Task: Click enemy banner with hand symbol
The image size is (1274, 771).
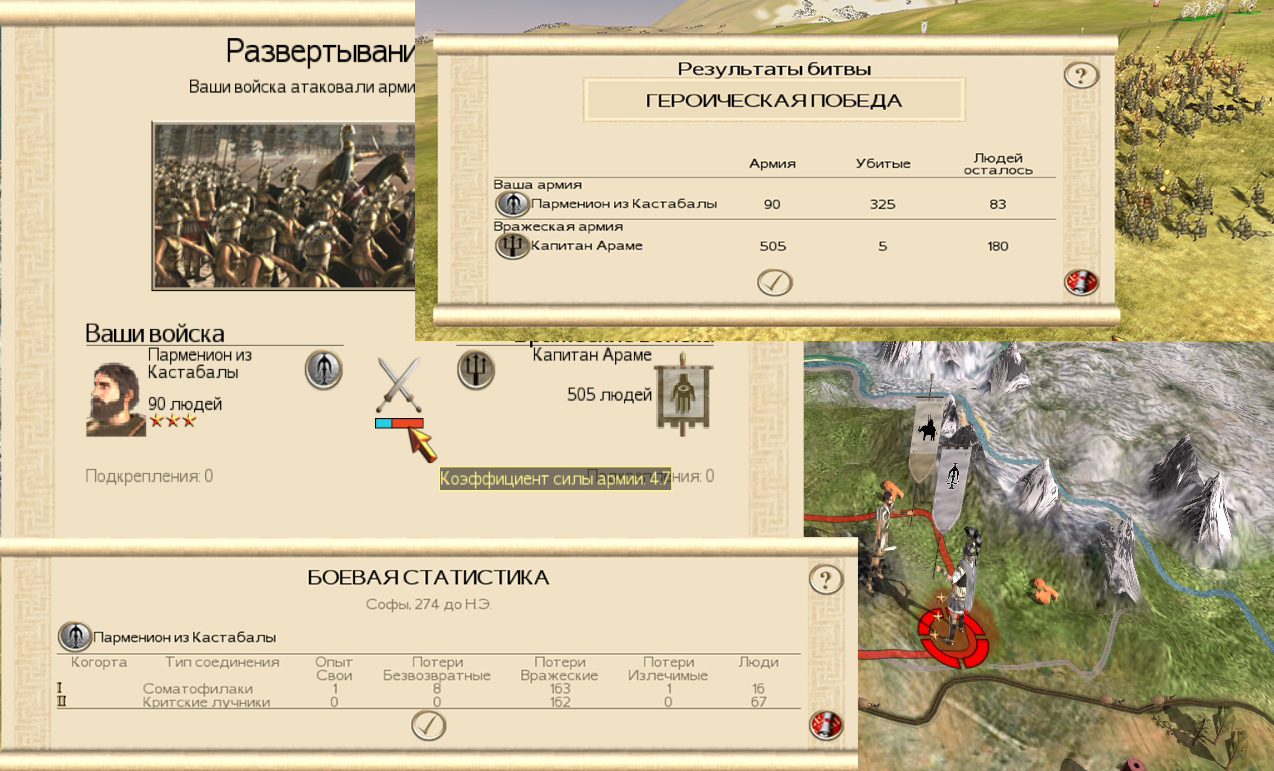Action: pyautogui.click(x=683, y=393)
